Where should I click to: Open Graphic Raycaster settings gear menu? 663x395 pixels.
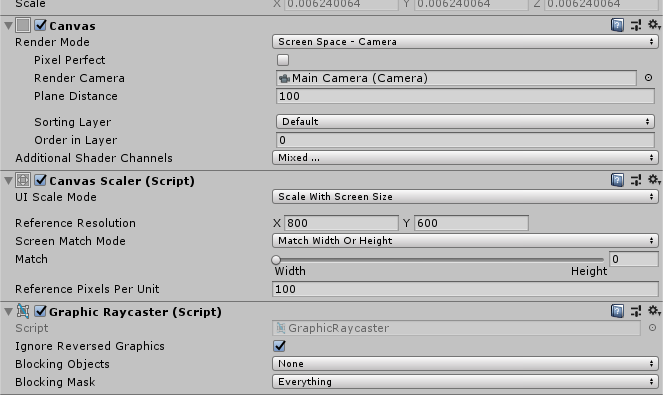point(654,311)
